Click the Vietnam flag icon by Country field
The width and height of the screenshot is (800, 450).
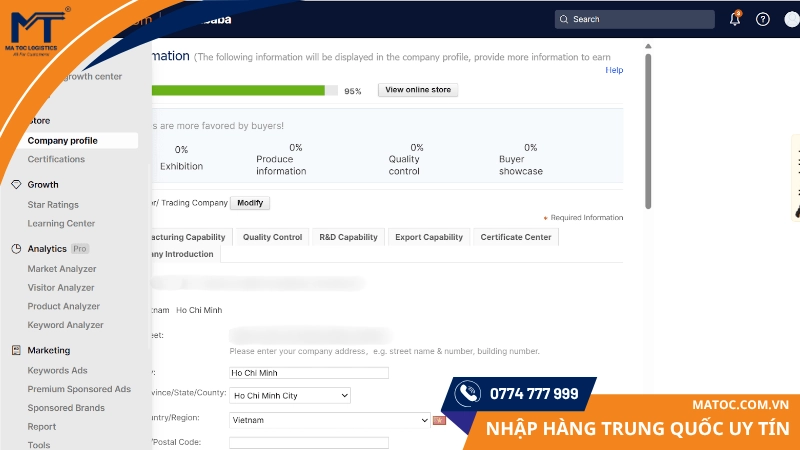click(439, 420)
